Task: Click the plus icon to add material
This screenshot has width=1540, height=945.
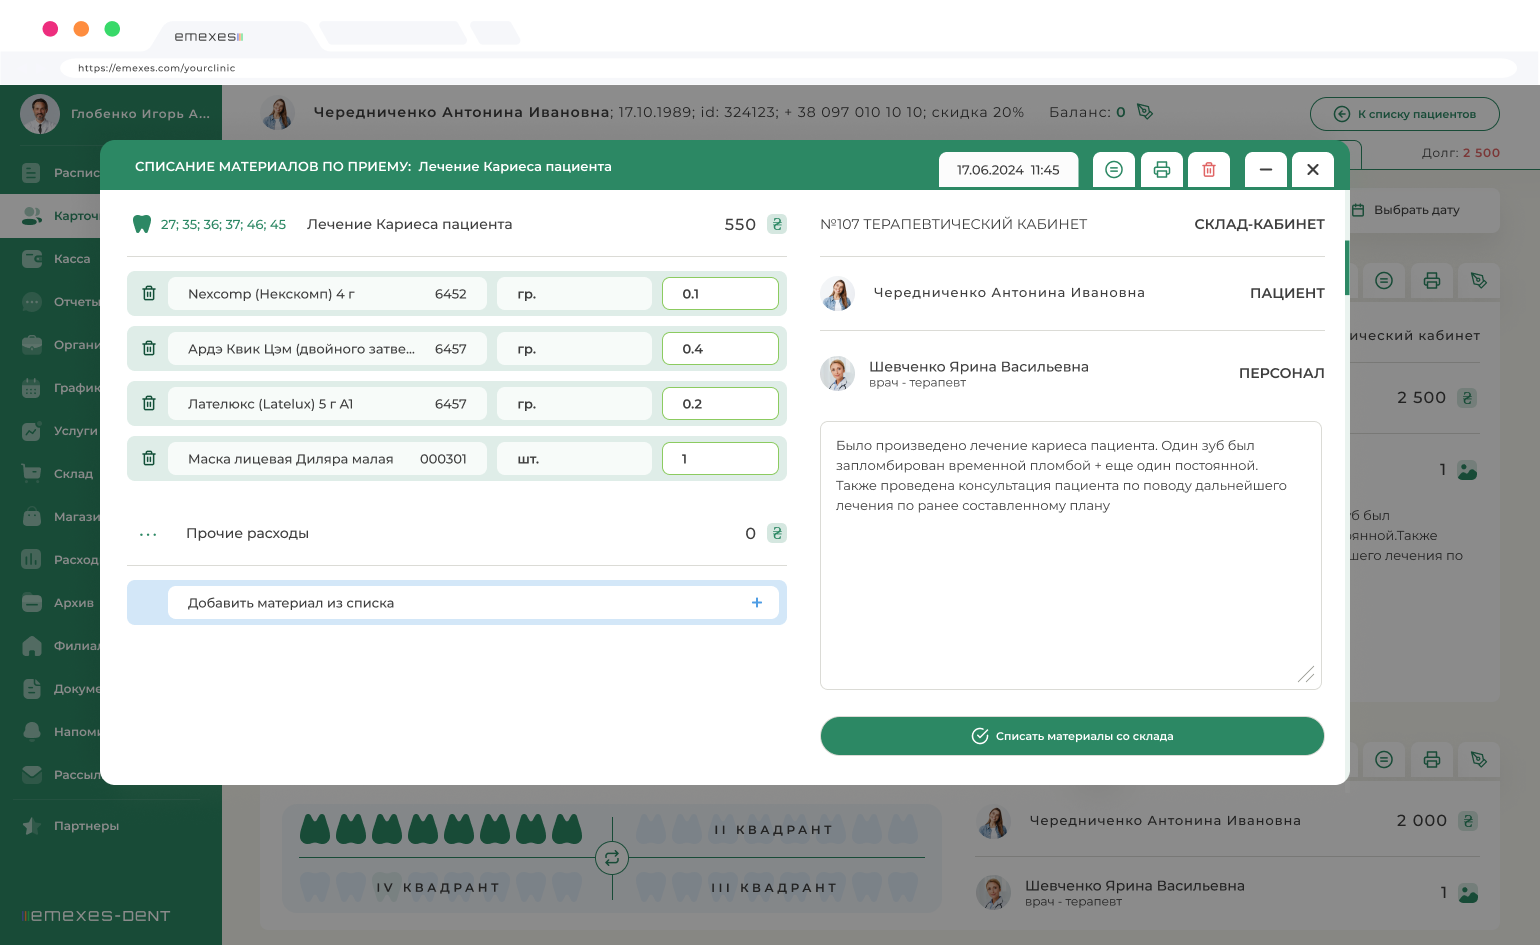Action: (757, 603)
